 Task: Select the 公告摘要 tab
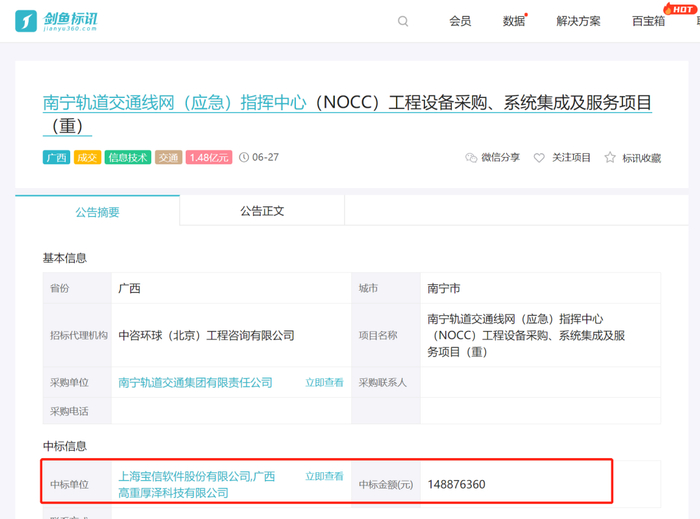tap(97, 212)
